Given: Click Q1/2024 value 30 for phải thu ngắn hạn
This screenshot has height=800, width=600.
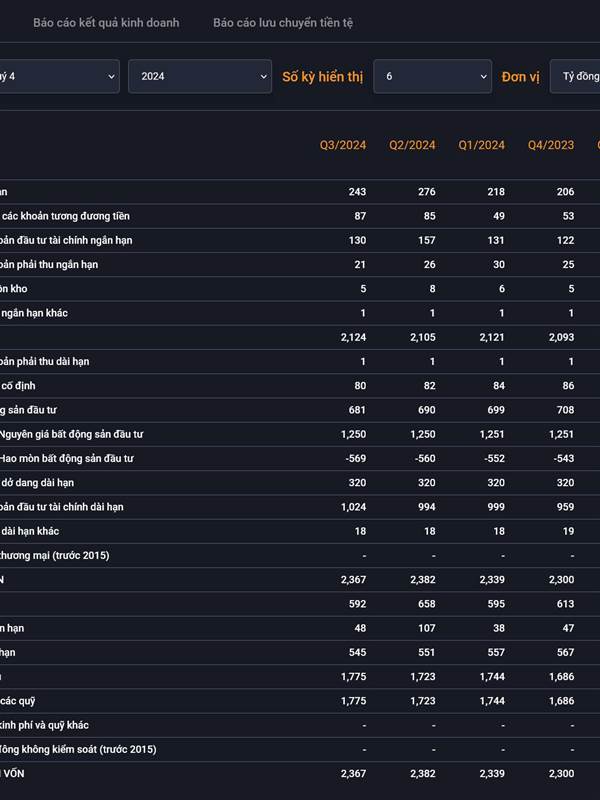Looking at the screenshot, I should (x=498, y=265).
